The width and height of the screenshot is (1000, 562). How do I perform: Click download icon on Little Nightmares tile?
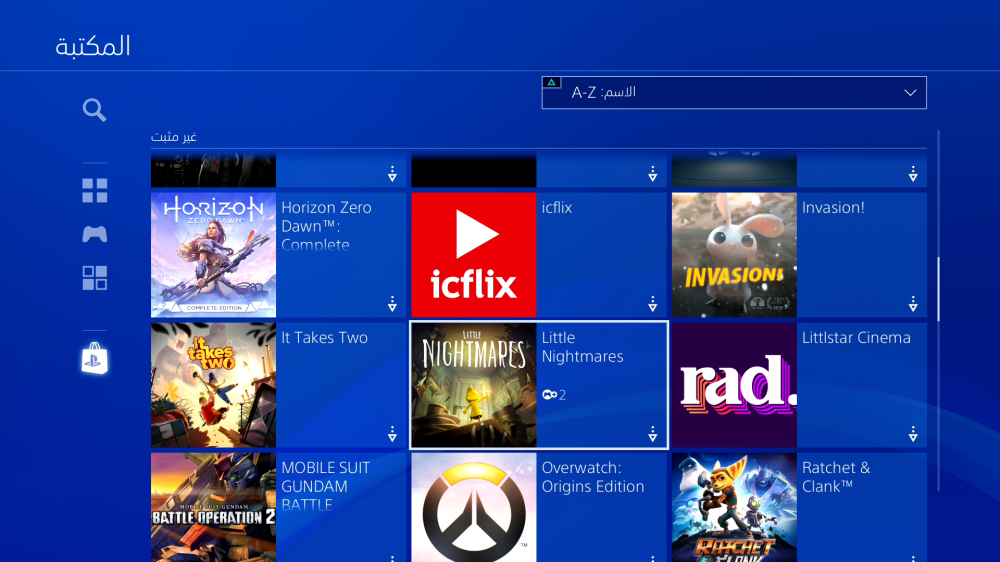pyautogui.click(x=652, y=434)
